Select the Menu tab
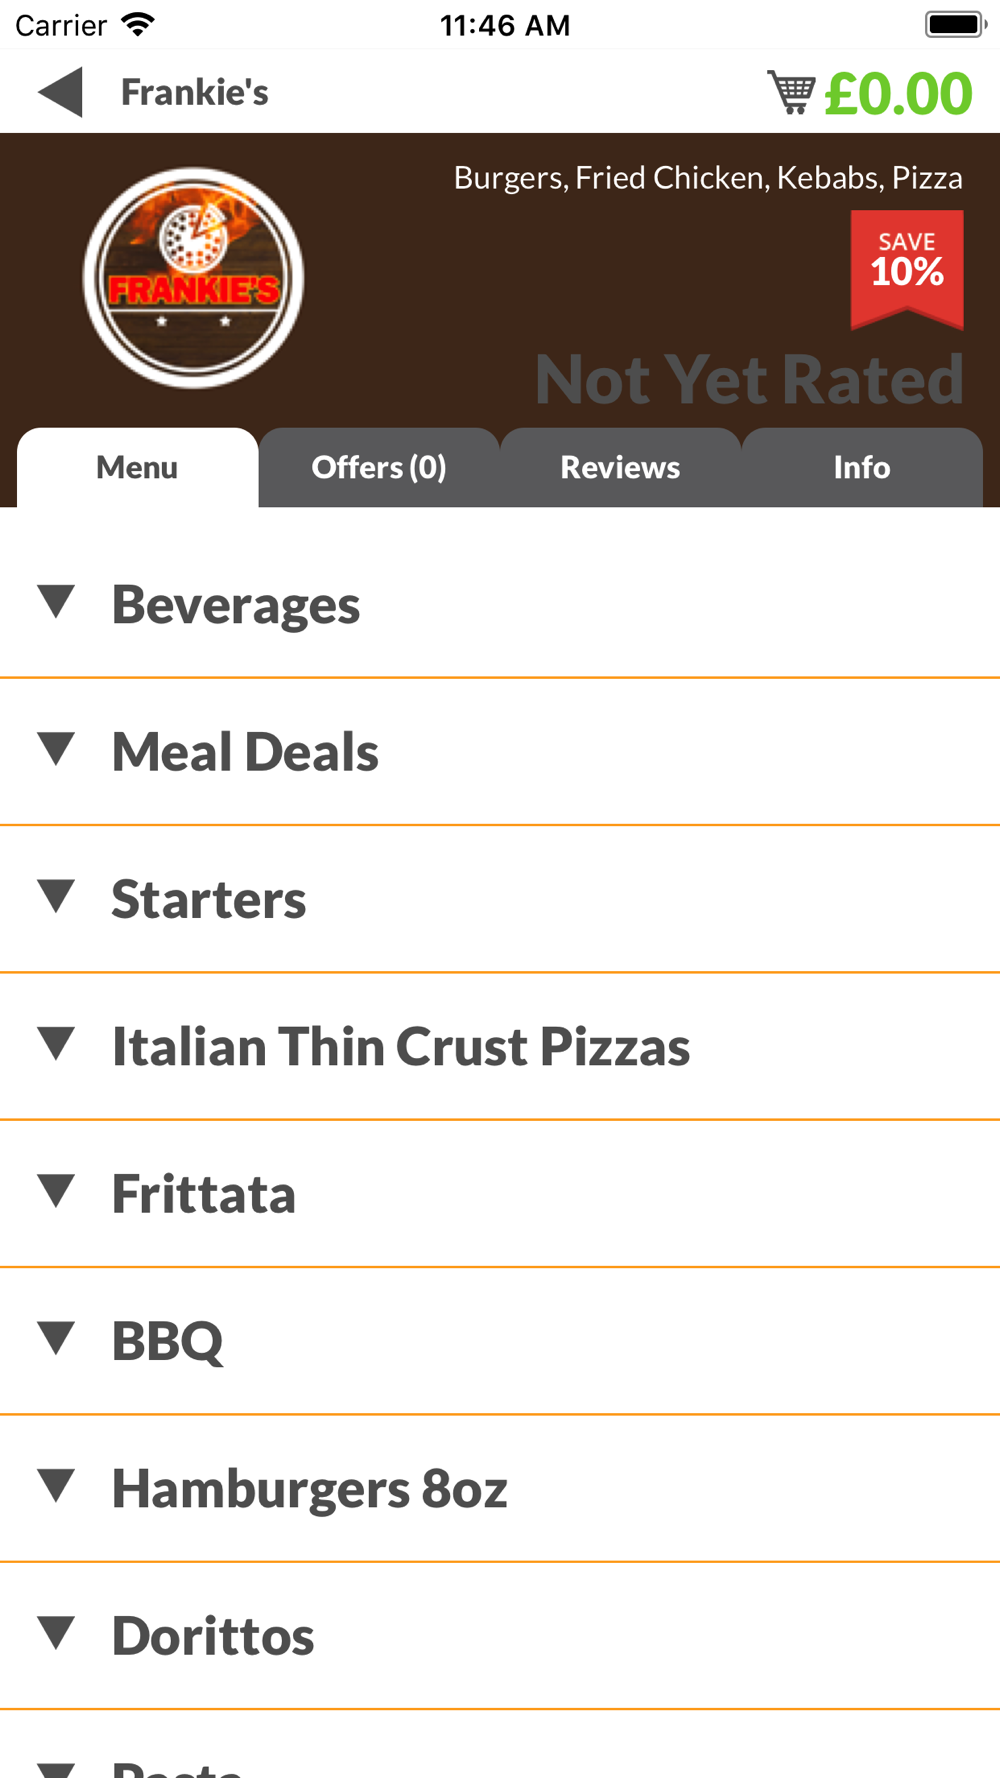 (x=138, y=467)
